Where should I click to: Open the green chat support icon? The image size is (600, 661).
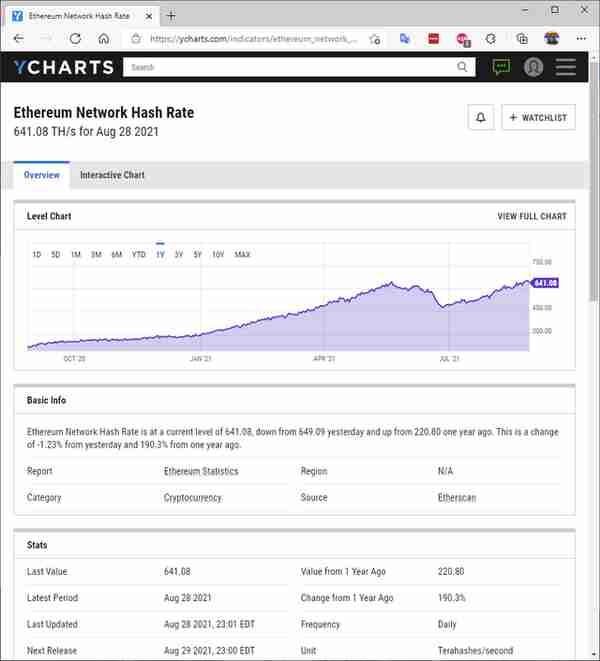click(x=501, y=67)
